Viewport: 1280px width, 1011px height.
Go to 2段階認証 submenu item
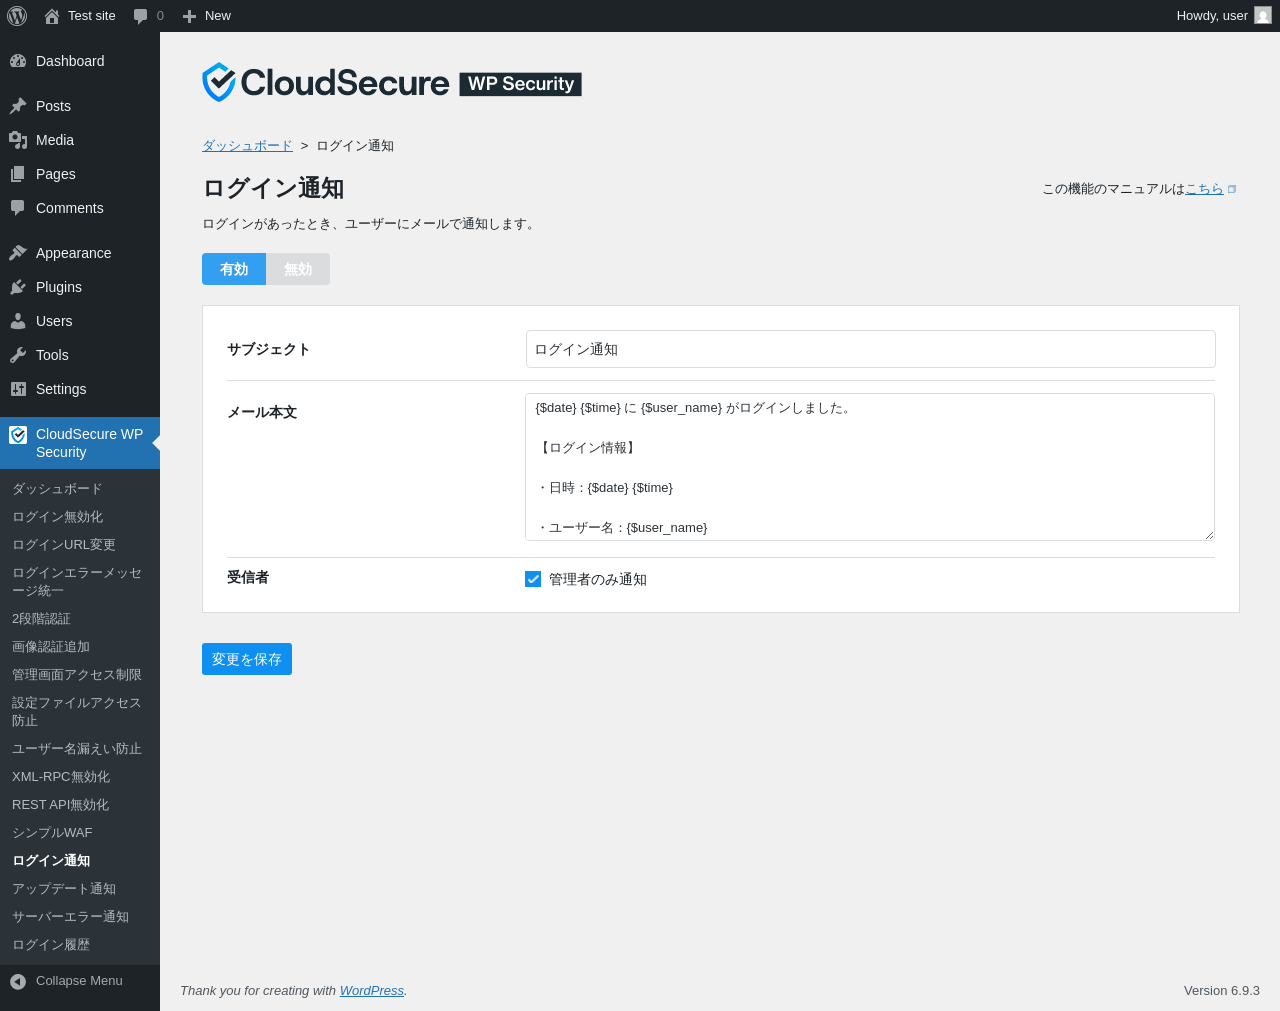(x=41, y=619)
